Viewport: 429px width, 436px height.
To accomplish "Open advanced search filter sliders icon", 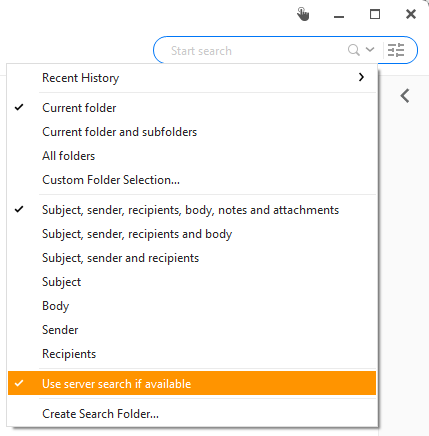I will click(396, 50).
